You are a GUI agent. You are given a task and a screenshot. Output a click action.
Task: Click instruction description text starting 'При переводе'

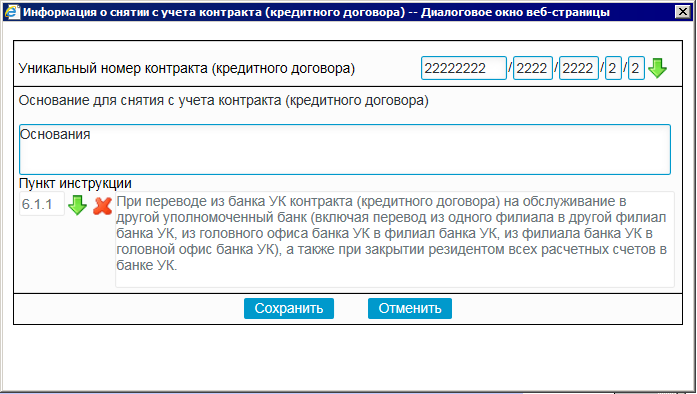click(x=395, y=239)
